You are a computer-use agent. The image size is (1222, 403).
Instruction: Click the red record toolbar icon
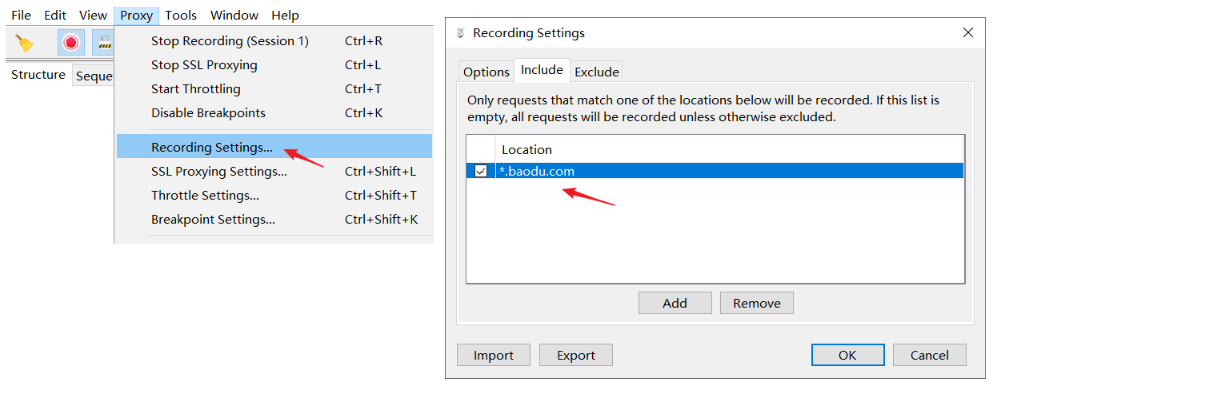pyautogui.click(x=70, y=42)
